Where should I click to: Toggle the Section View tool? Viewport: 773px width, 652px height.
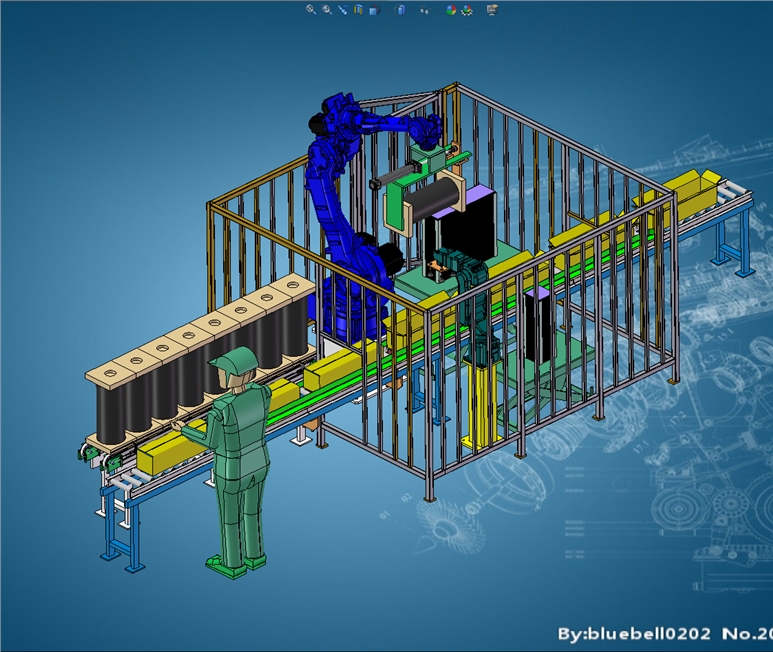coord(358,9)
